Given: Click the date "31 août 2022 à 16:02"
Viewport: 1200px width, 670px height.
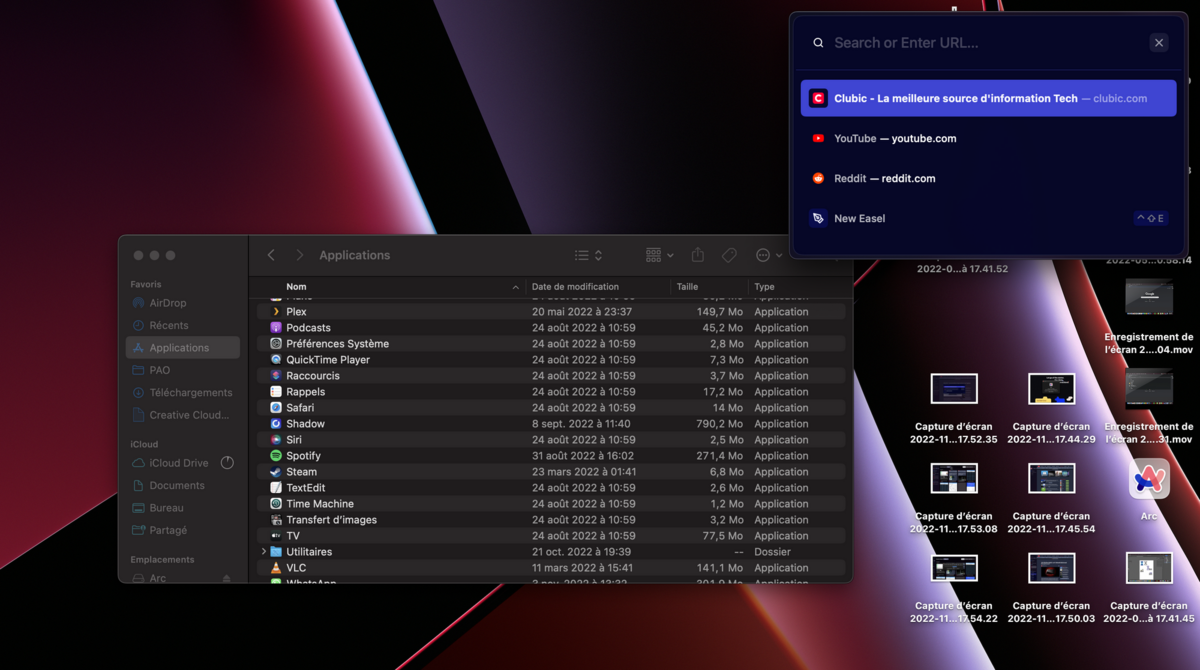Looking at the screenshot, I should (x=584, y=456).
